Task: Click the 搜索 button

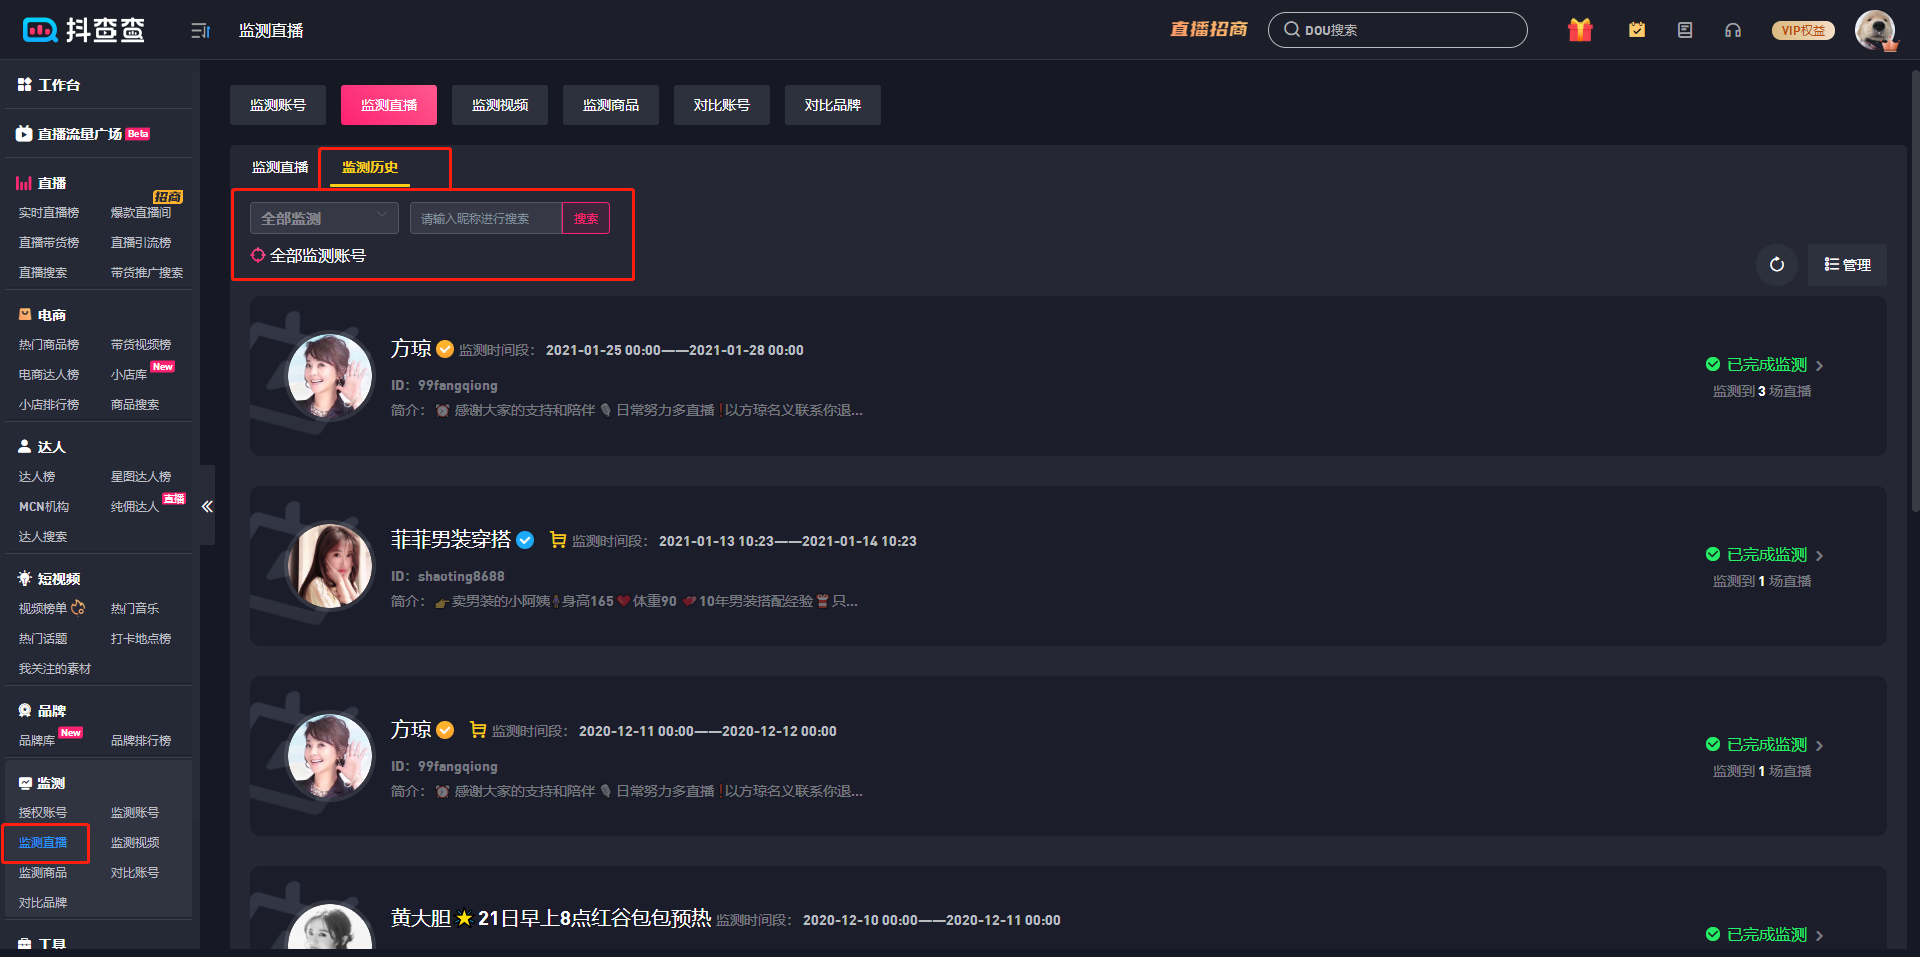Action: coord(586,218)
